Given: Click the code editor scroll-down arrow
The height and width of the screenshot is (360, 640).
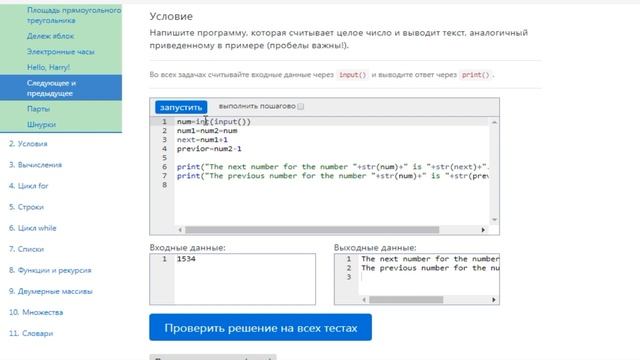Looking at the screenshot, I should (x=494, y=220).
